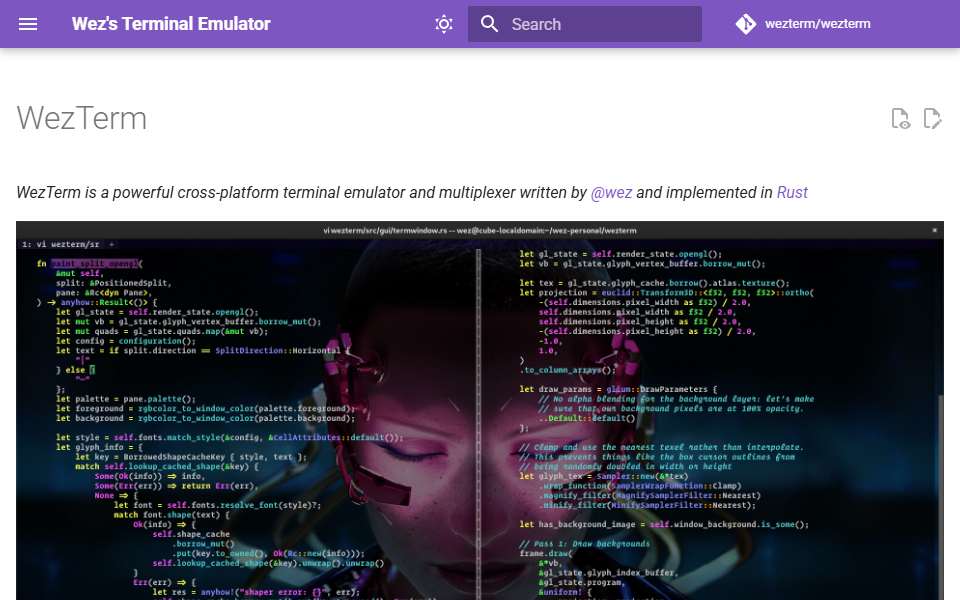Open the edit this page icon

932,118
